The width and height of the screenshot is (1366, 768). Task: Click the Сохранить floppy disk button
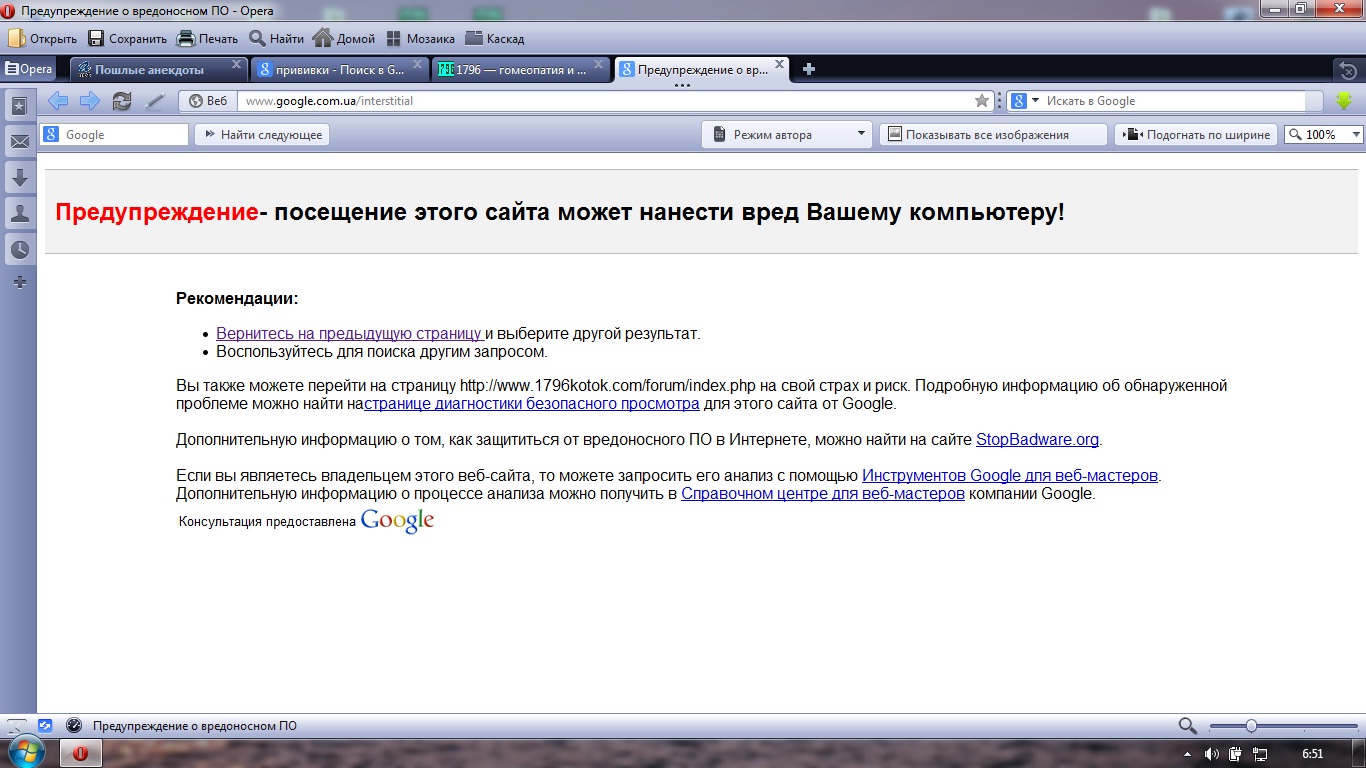pos(127,39)
